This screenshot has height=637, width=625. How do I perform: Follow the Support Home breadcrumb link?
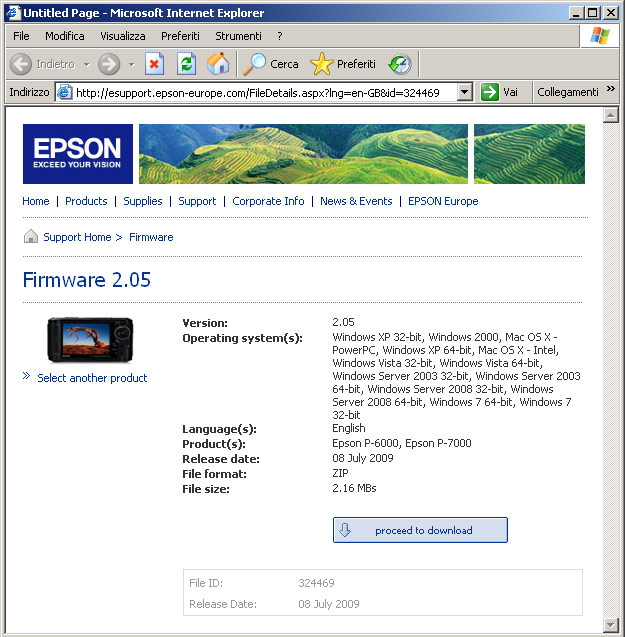point(77,237)
